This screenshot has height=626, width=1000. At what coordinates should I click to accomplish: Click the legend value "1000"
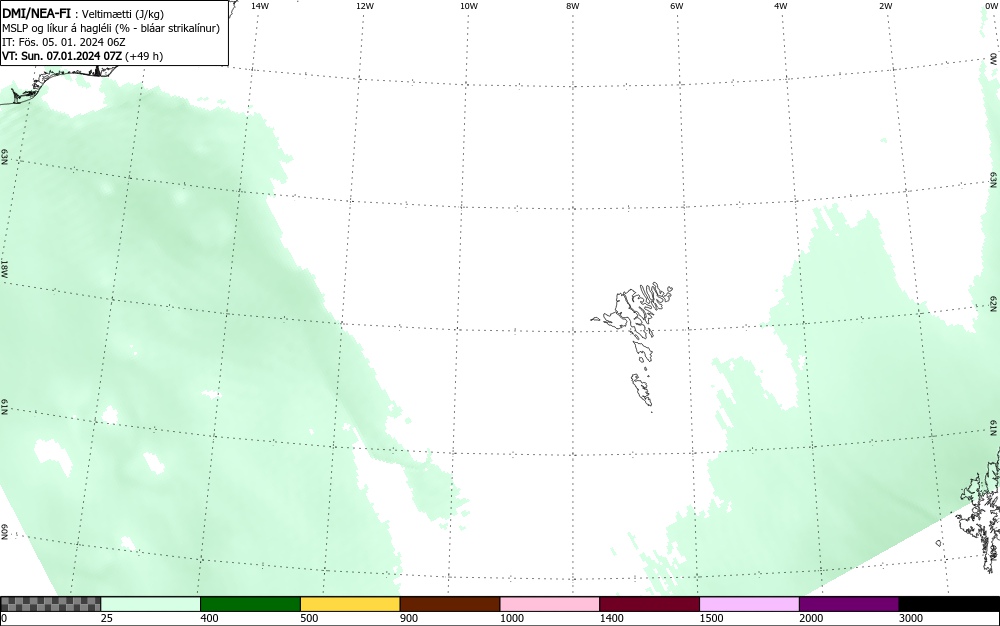click(x=511, y=618)
